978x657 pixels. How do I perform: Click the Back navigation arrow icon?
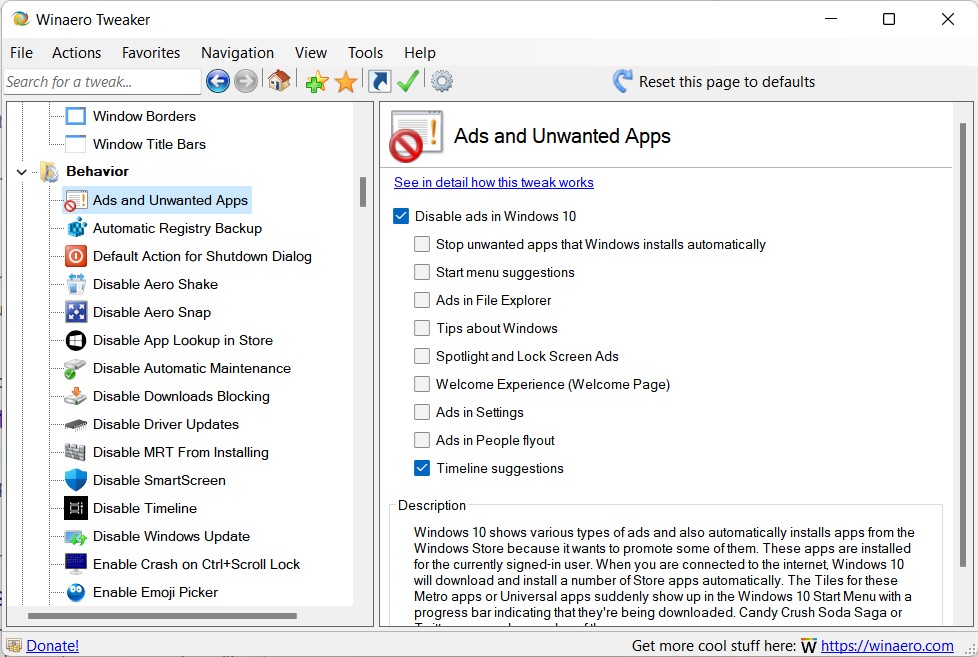click(x=218, y=82)
